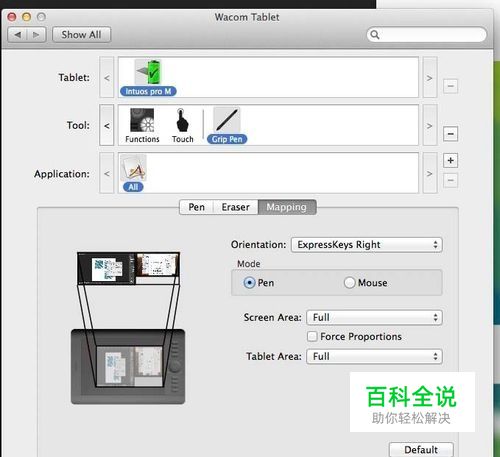This screenshot has width=500, height=457.
Task: Choose Pen mode radio button
Action: click(x=249, y=283)
